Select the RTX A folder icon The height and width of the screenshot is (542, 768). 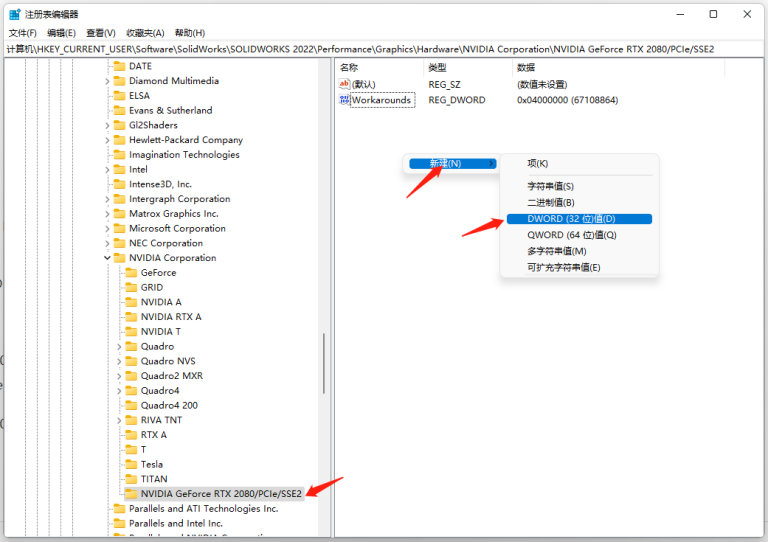tap(131, 435)
